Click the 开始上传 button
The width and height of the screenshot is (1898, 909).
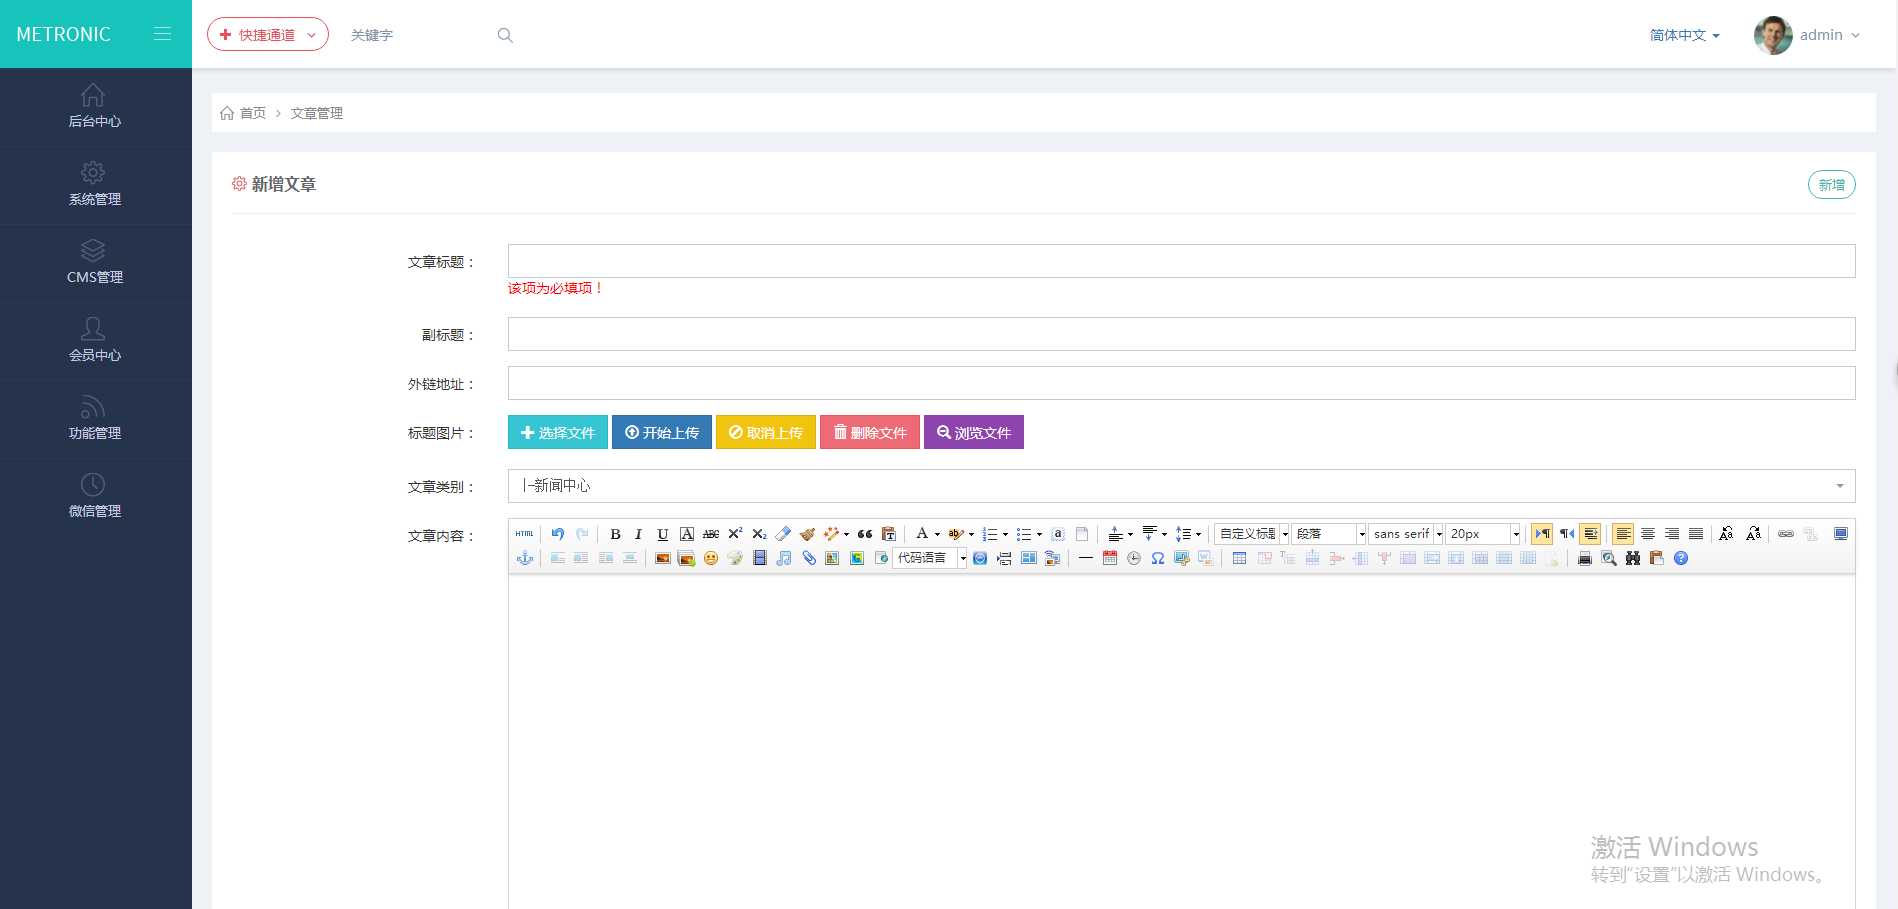(662, 432)
